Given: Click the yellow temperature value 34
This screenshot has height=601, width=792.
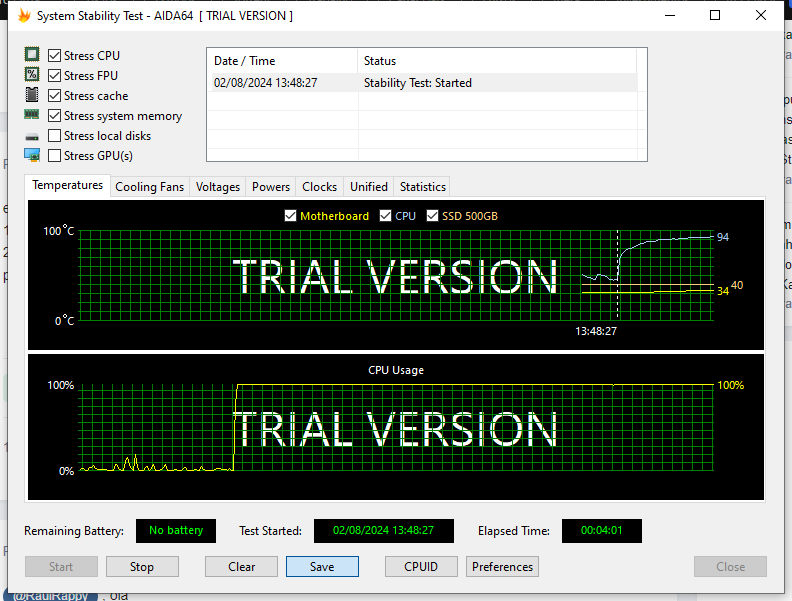Looking at the screenshot, I should [723, 291].
